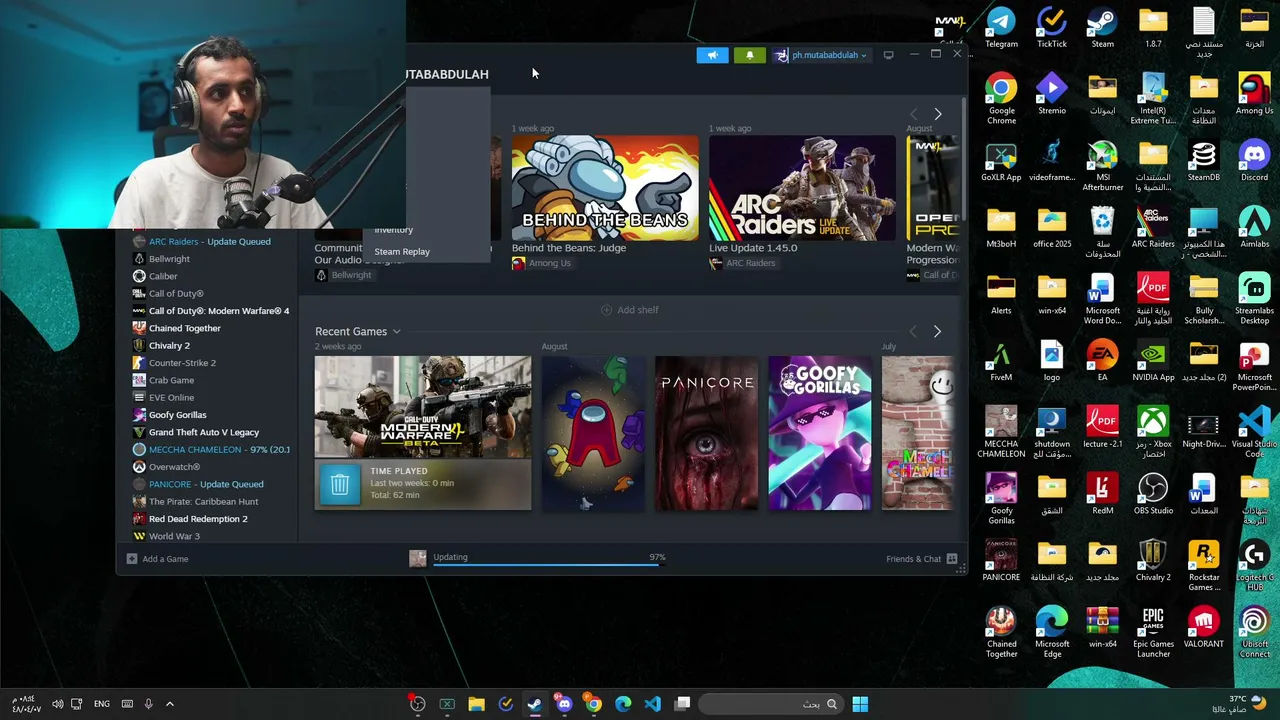Click the trash icon on Modern Warfare card
The height and width of the screenshot is (720, 1280).
(x=340, y=485)
